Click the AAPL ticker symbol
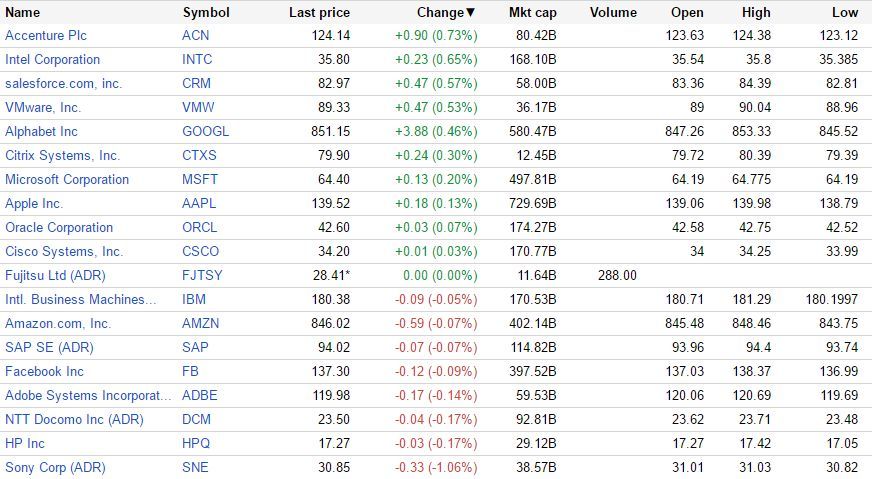The width and height of the screenshot is (872, 479). click(x=199, y=203)
